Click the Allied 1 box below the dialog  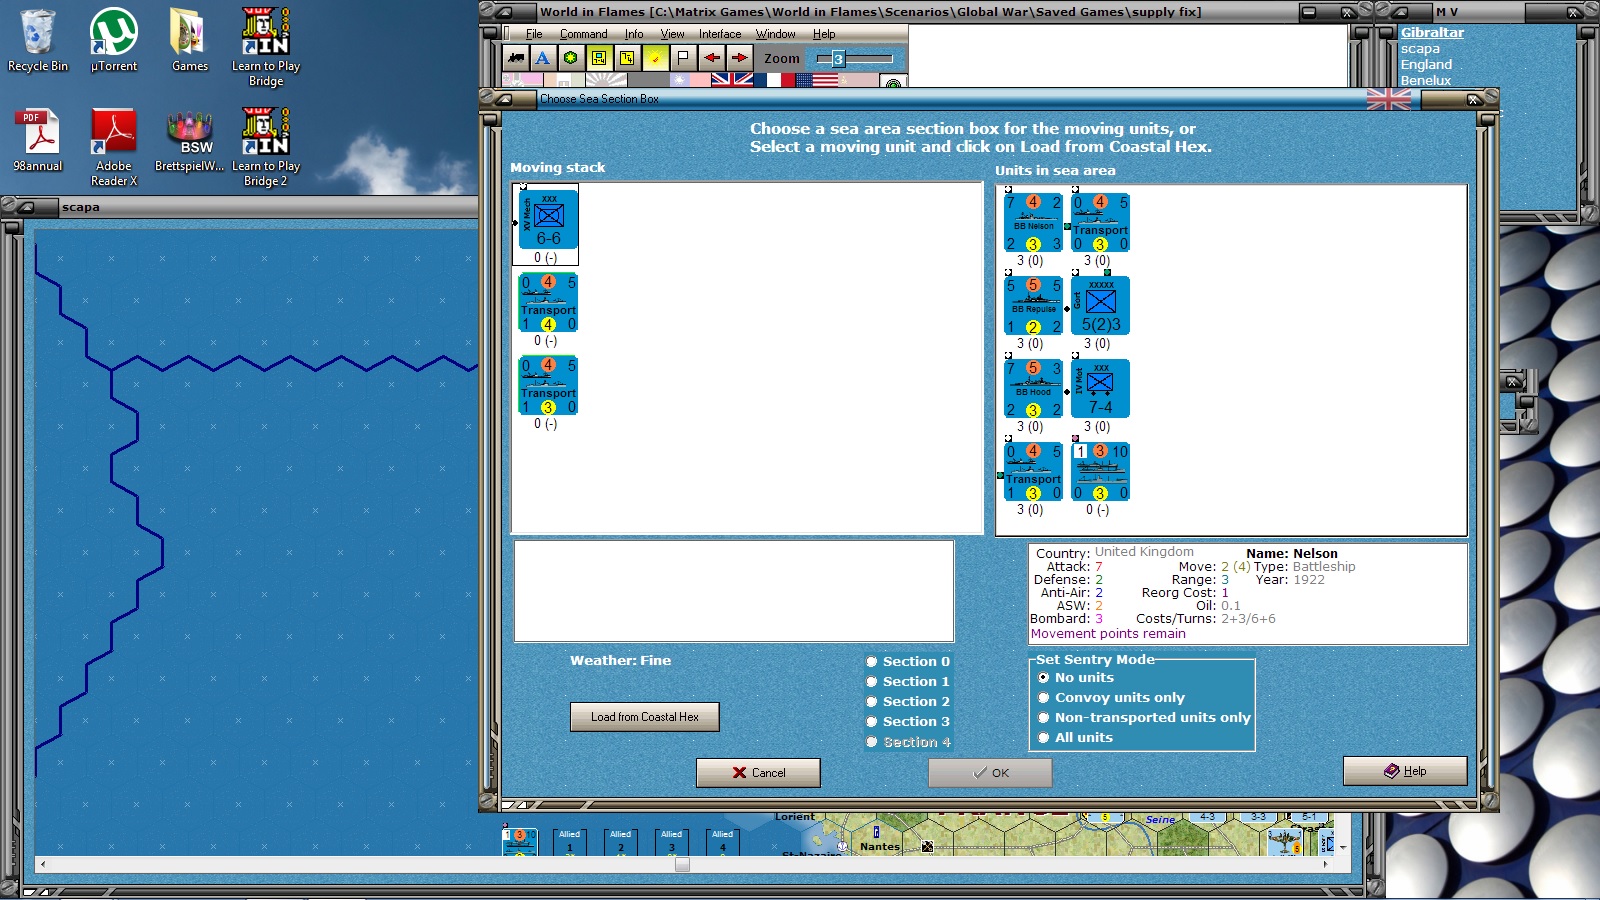point(570,842)
